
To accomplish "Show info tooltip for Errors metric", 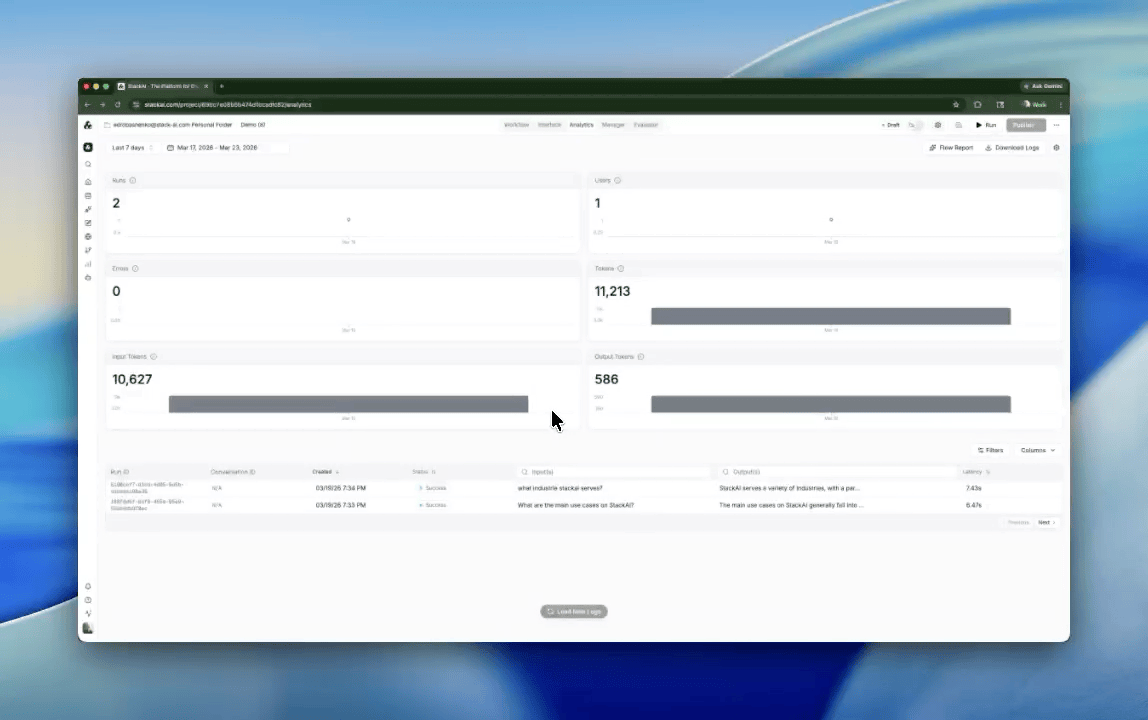I will [135, 269].
